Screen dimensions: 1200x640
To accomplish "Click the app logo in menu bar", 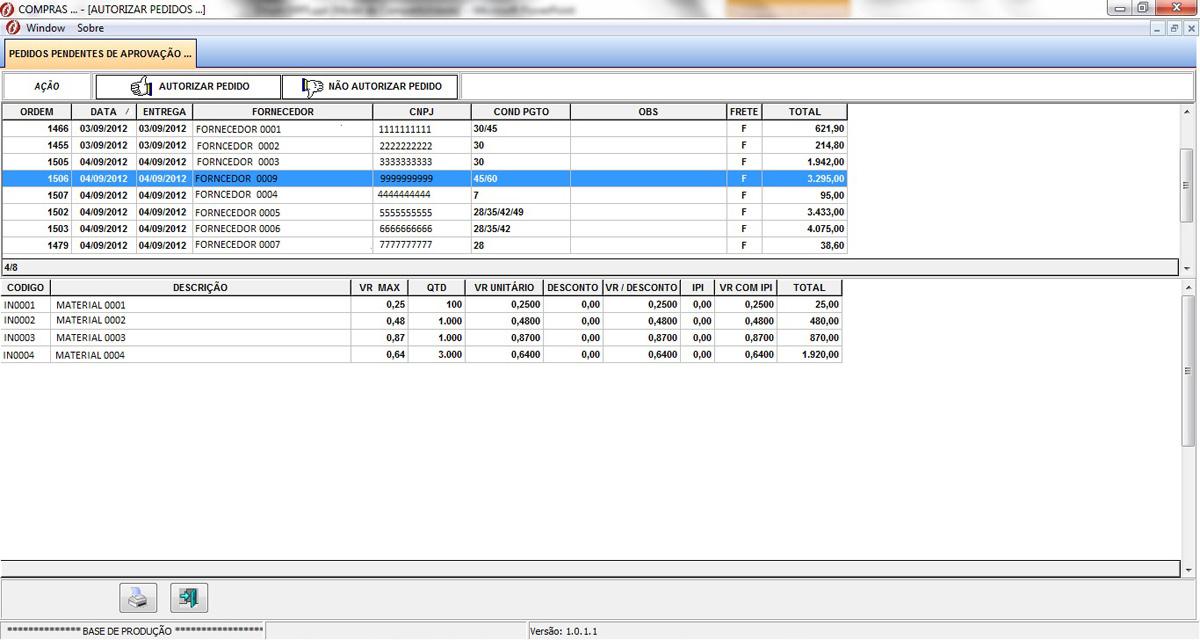I will 12,28.
